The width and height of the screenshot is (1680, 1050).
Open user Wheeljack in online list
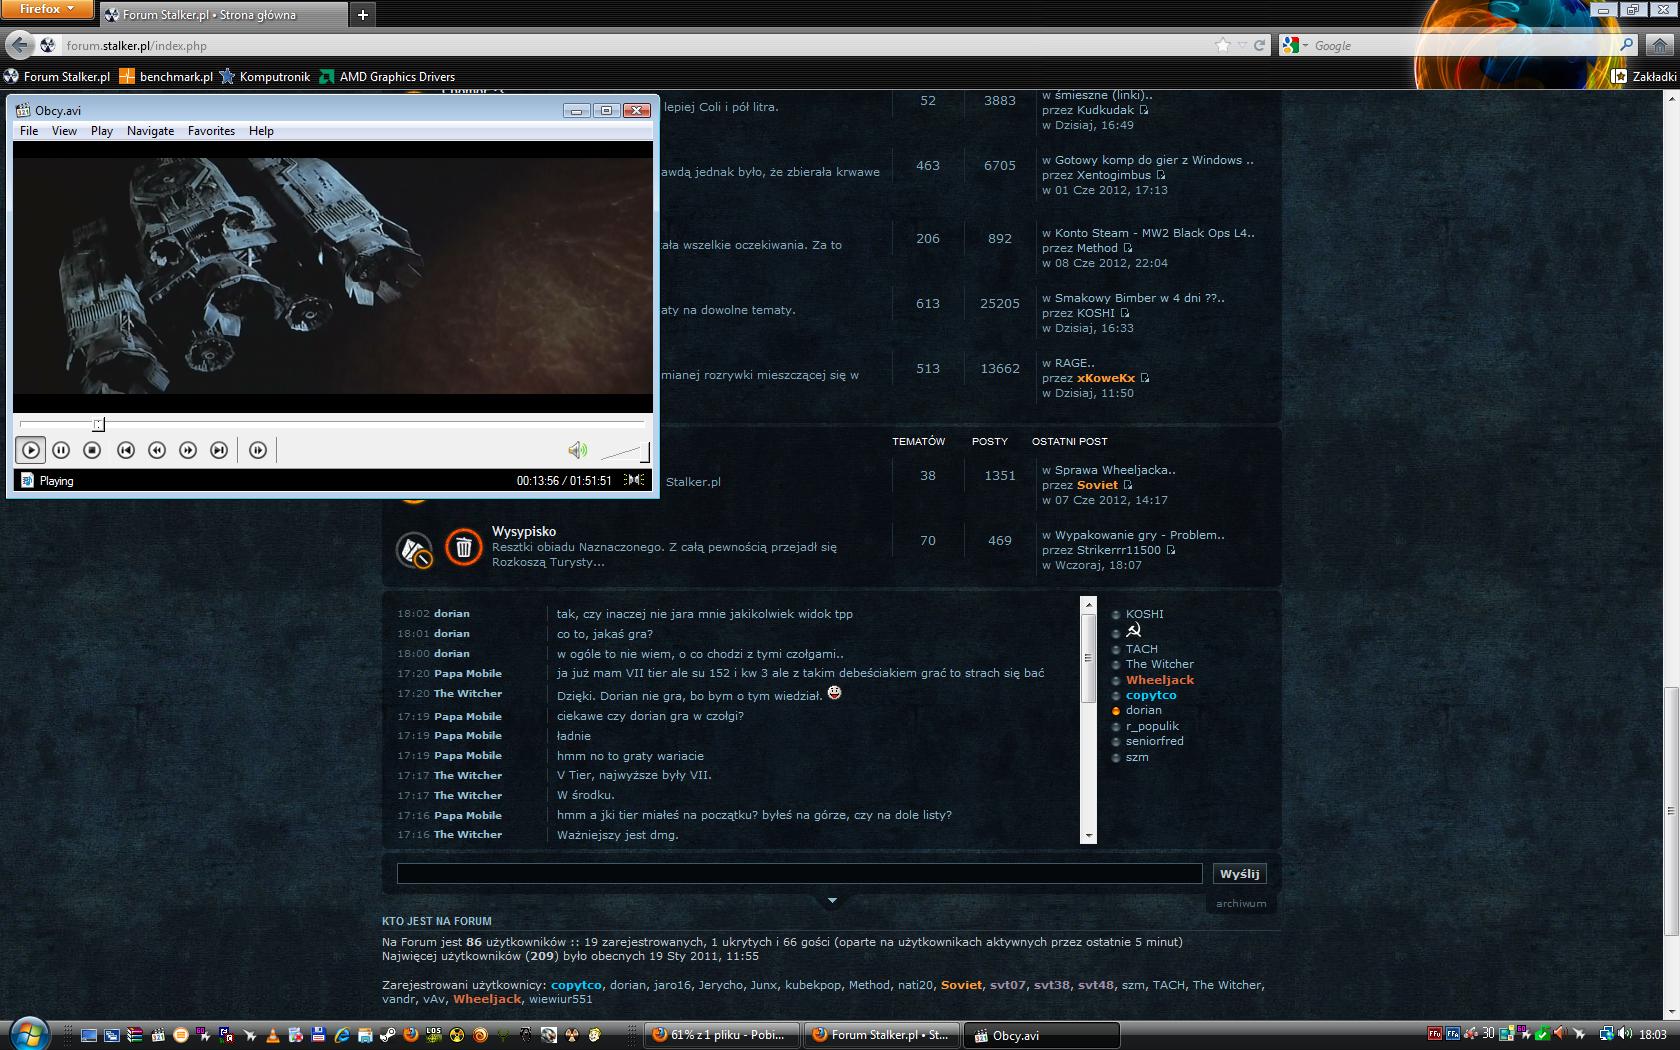pyautogui.click(x=1160, y=680)
